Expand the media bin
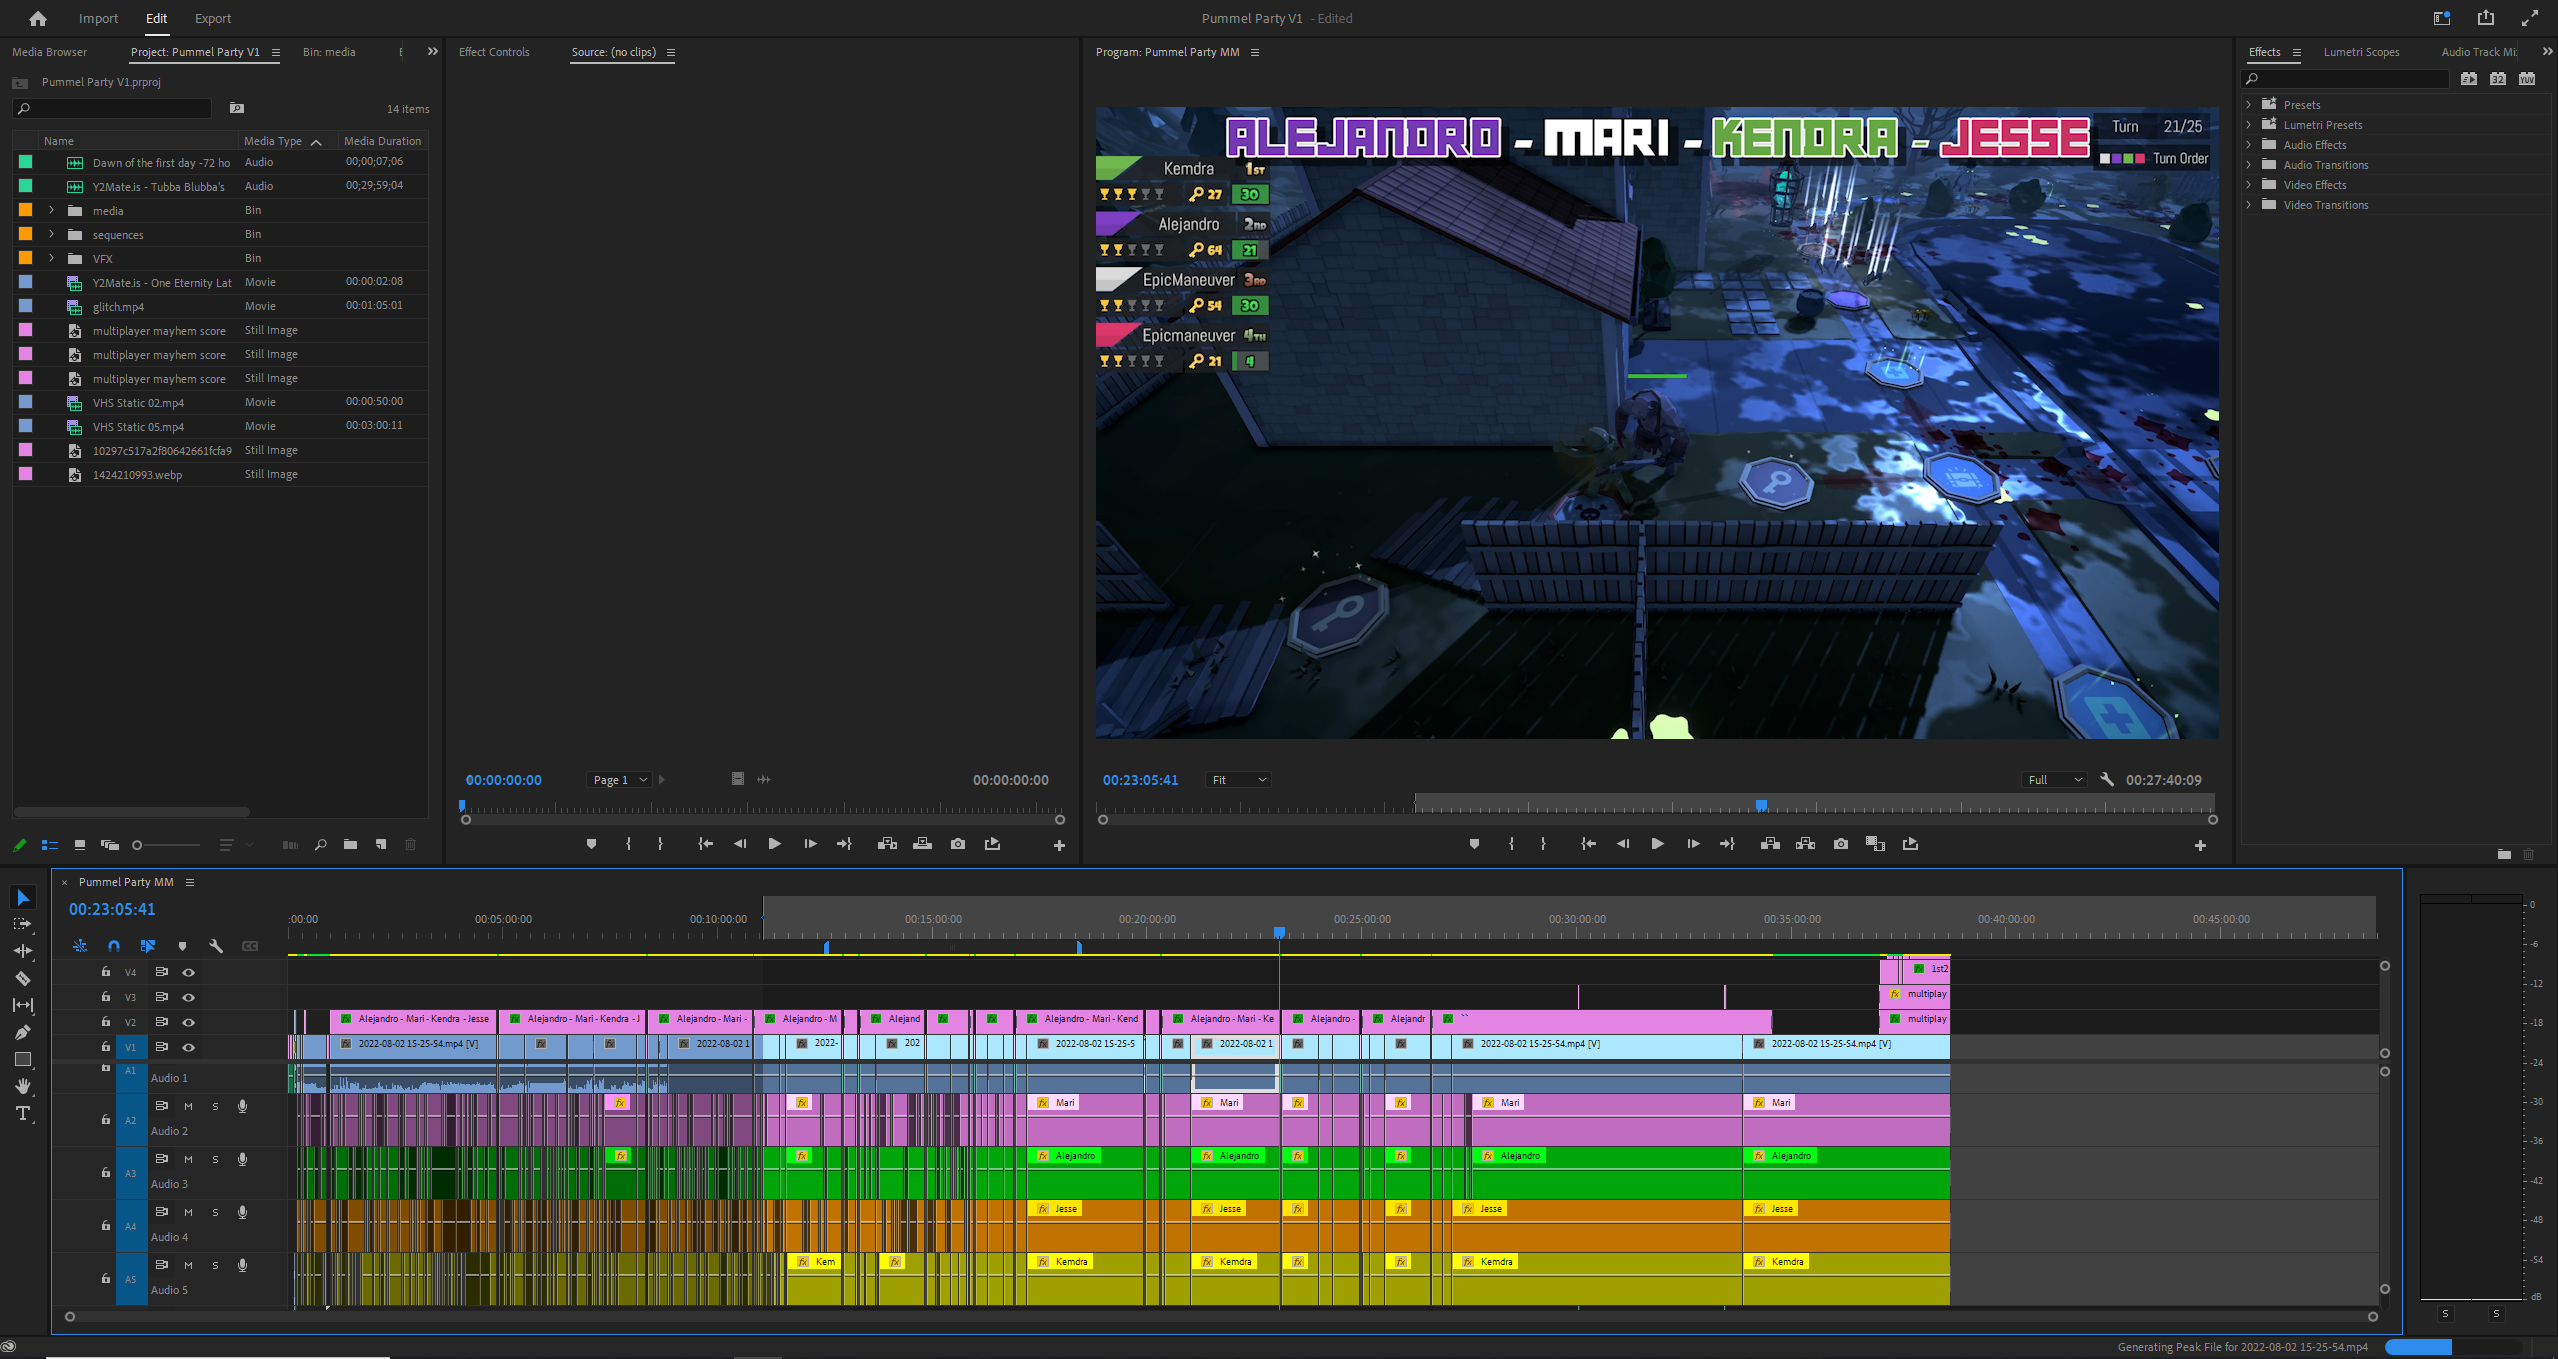The image size is (2558, 1359). [52, 210]
